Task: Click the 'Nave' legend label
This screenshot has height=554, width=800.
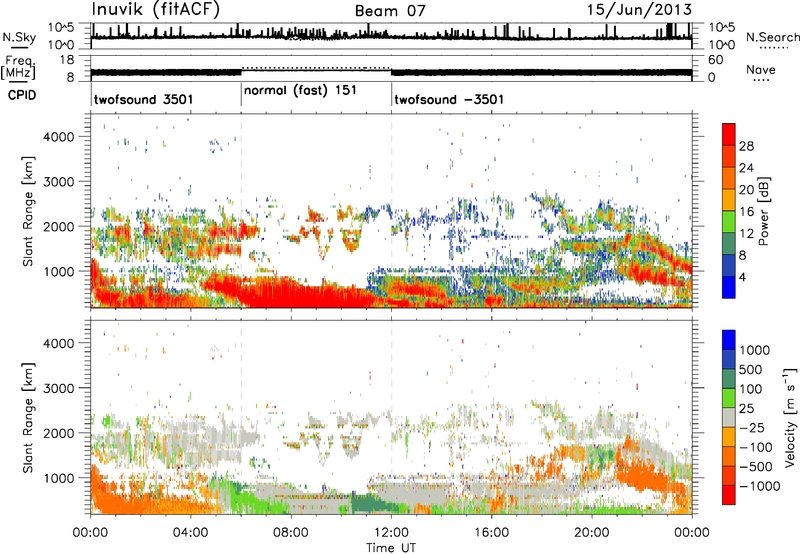Action: (761, 70)
